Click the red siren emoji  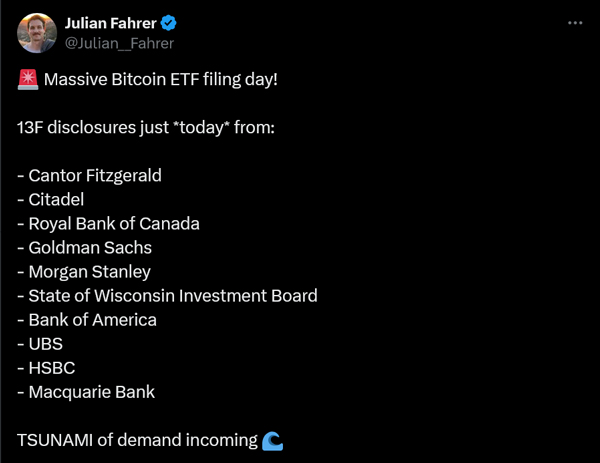[x=27, y=78]
